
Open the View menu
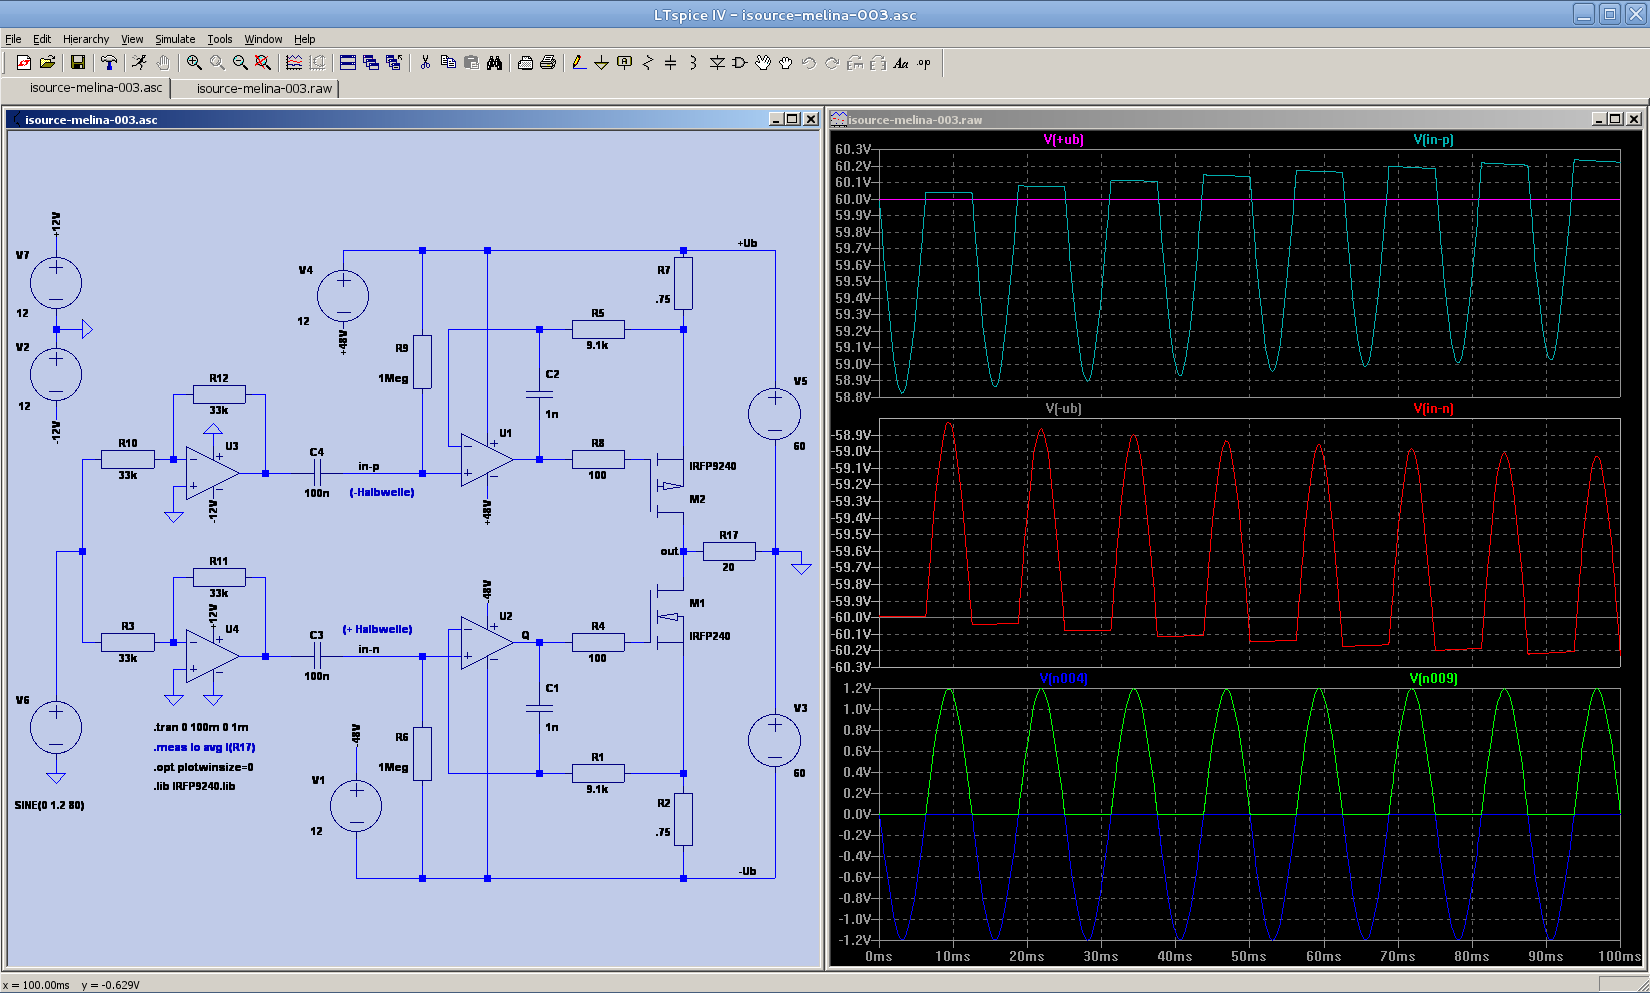point(132,39)
